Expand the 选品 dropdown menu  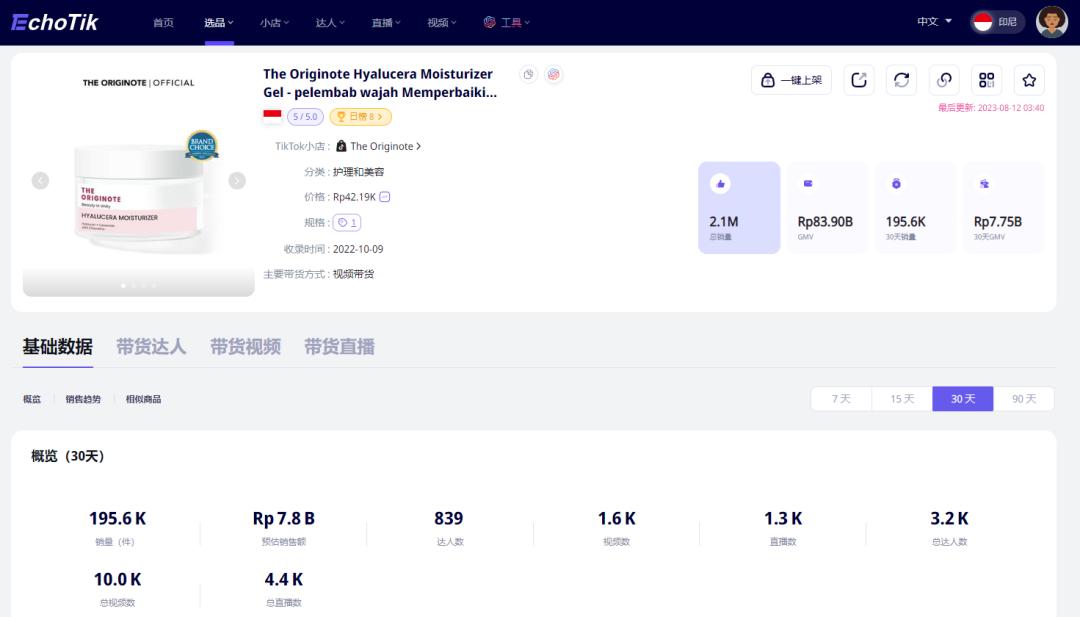click(218, 22)
